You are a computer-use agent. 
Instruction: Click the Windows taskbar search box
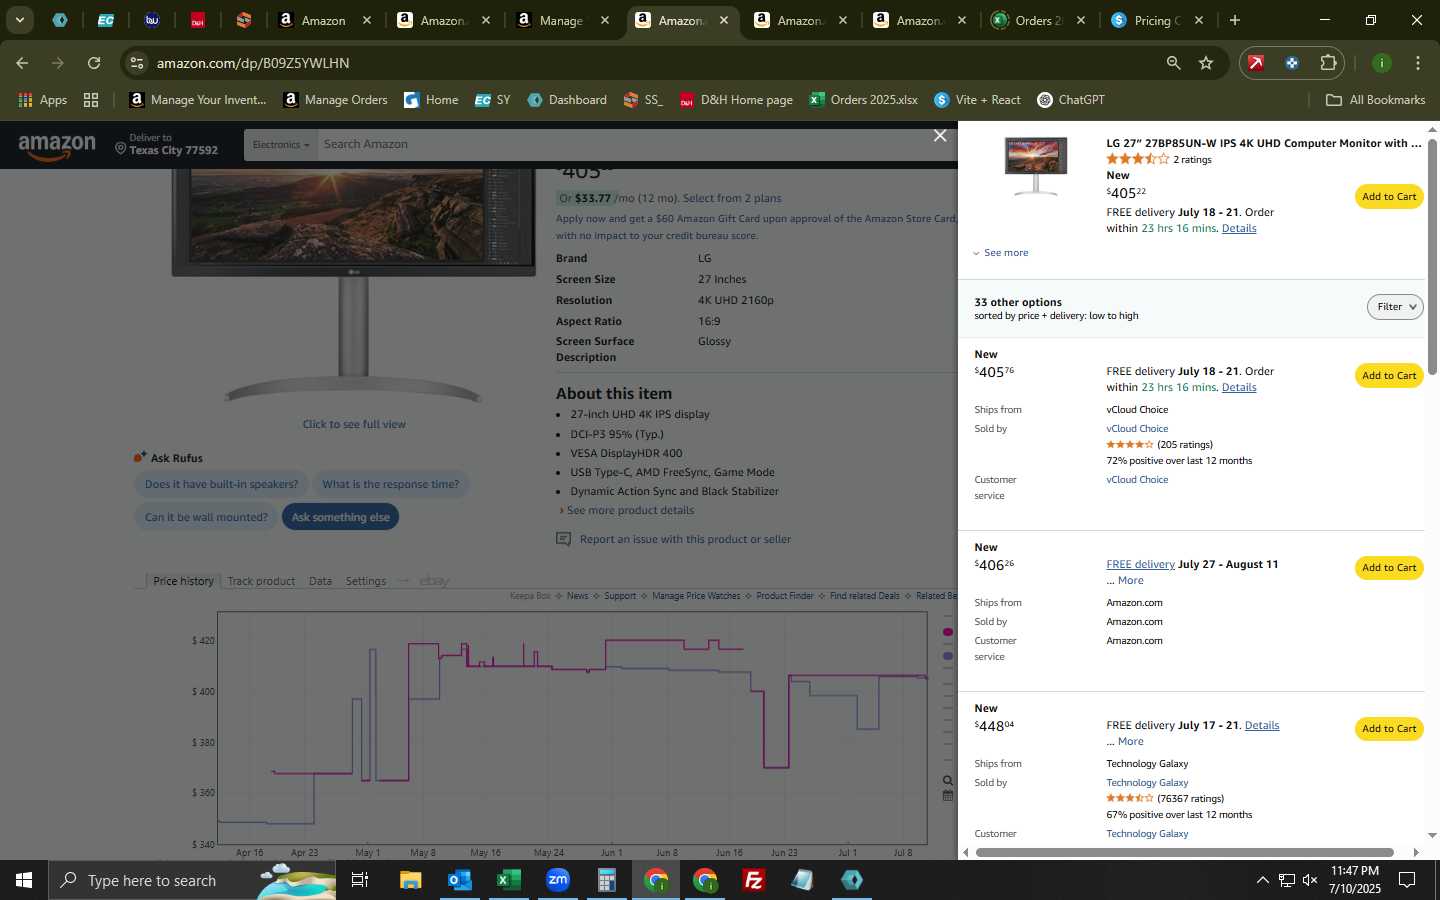tap(192, 880)
